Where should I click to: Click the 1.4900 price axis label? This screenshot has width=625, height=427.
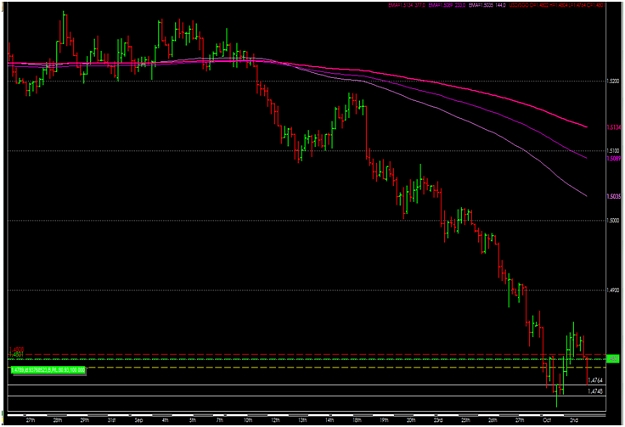(x=613, y=290)
